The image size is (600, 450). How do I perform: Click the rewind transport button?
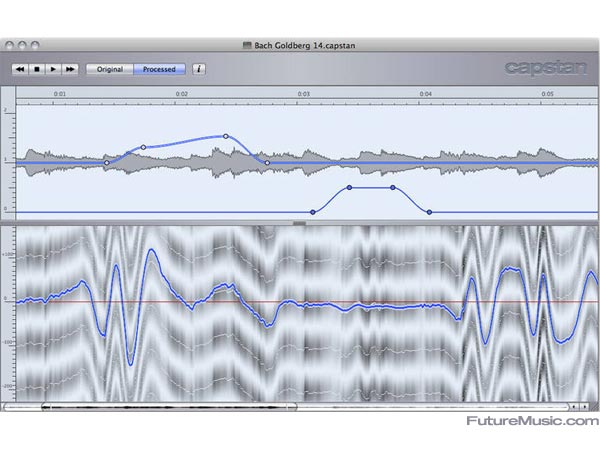click(x=20, y=69)
